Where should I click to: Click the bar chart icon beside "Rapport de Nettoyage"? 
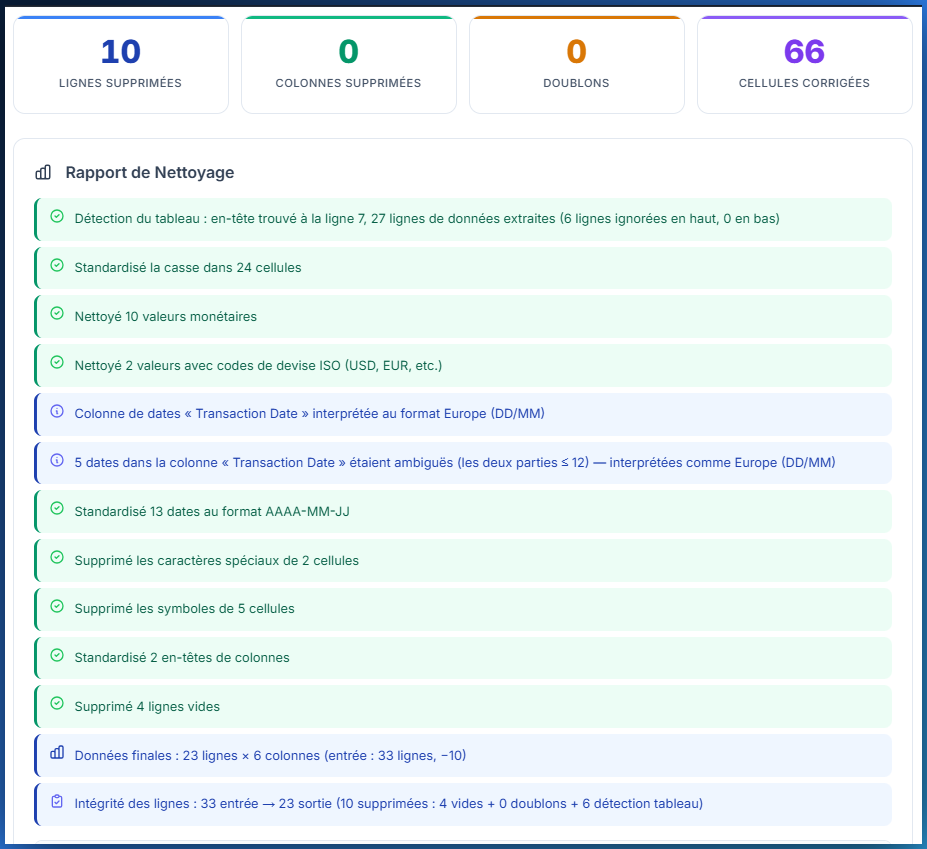click(x=43, y=172)
